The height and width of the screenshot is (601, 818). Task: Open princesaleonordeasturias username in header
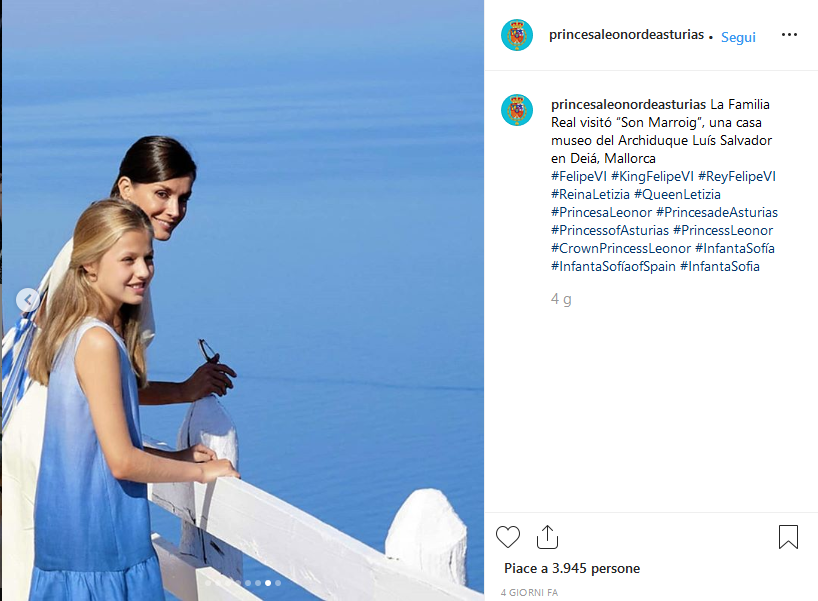point(627,34)
